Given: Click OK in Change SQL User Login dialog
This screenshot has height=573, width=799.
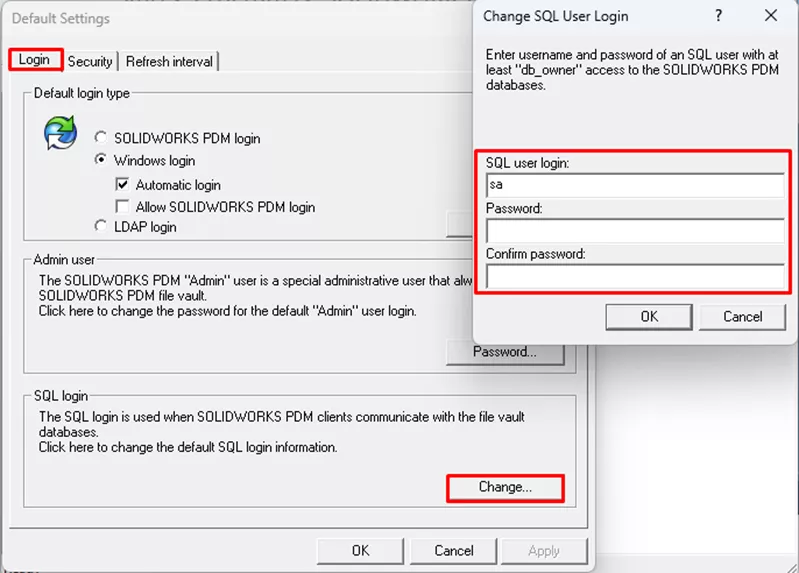Looking at the screenshot, I should coord(649,317).
